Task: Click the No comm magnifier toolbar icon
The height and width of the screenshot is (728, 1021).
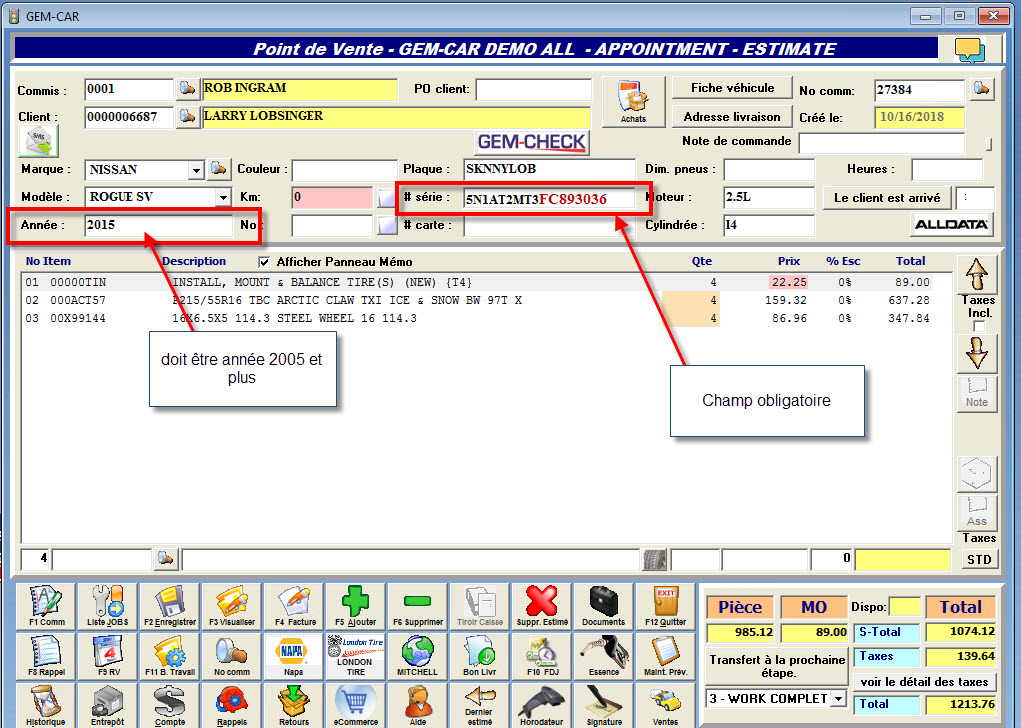Action: (232, 656)
